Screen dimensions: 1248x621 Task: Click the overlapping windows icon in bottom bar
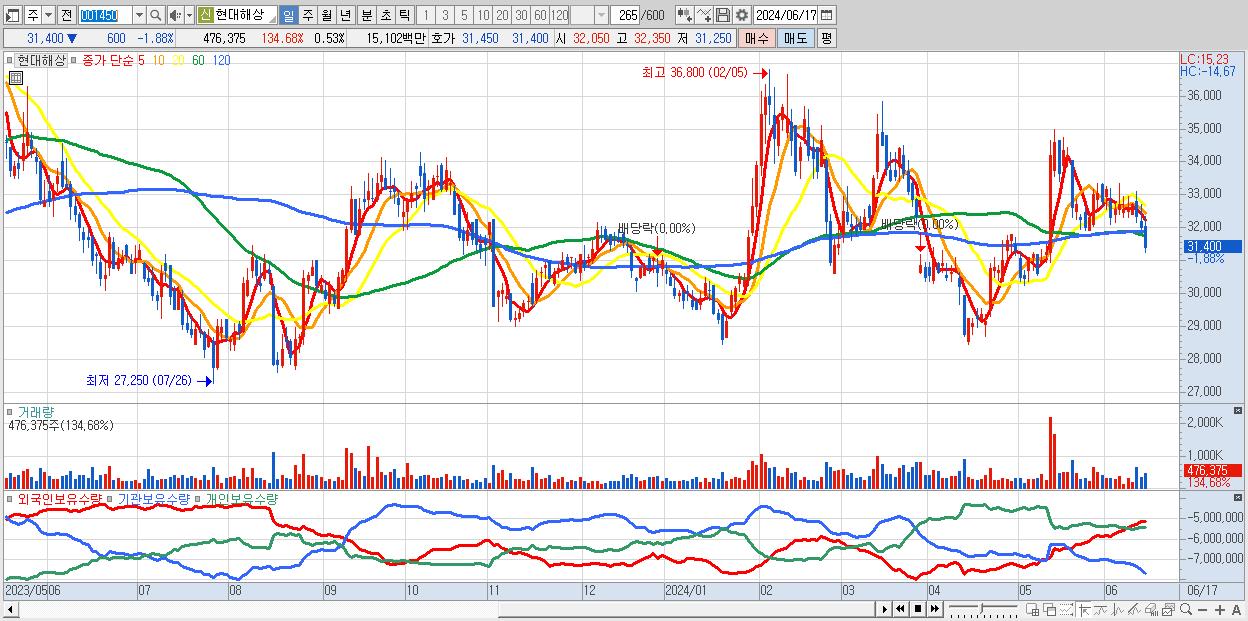[1050, 610]
